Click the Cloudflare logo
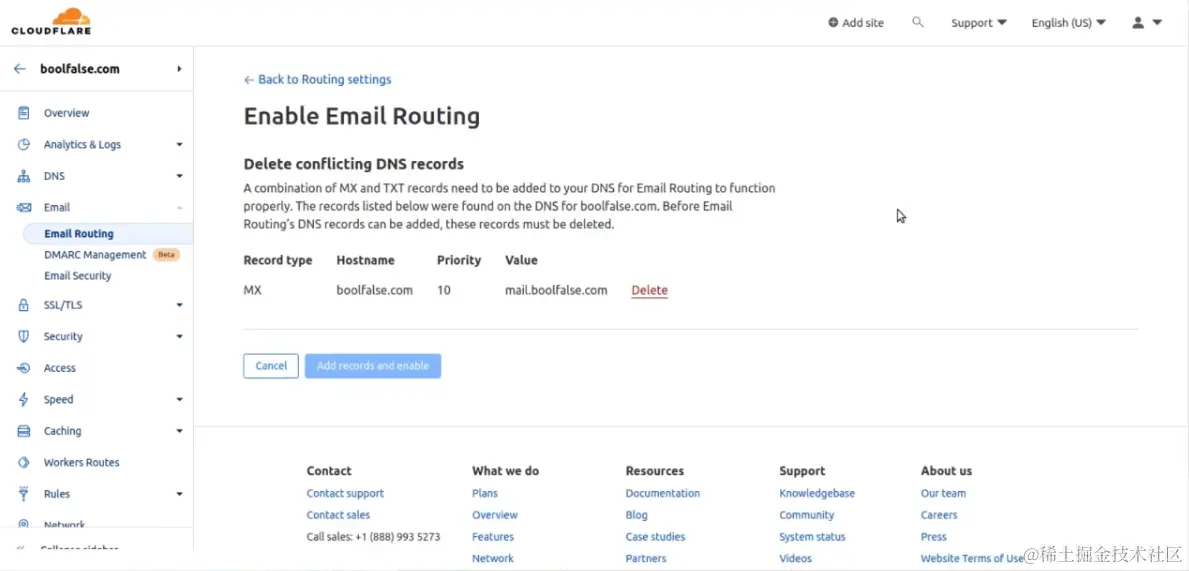 coord(51,21)
